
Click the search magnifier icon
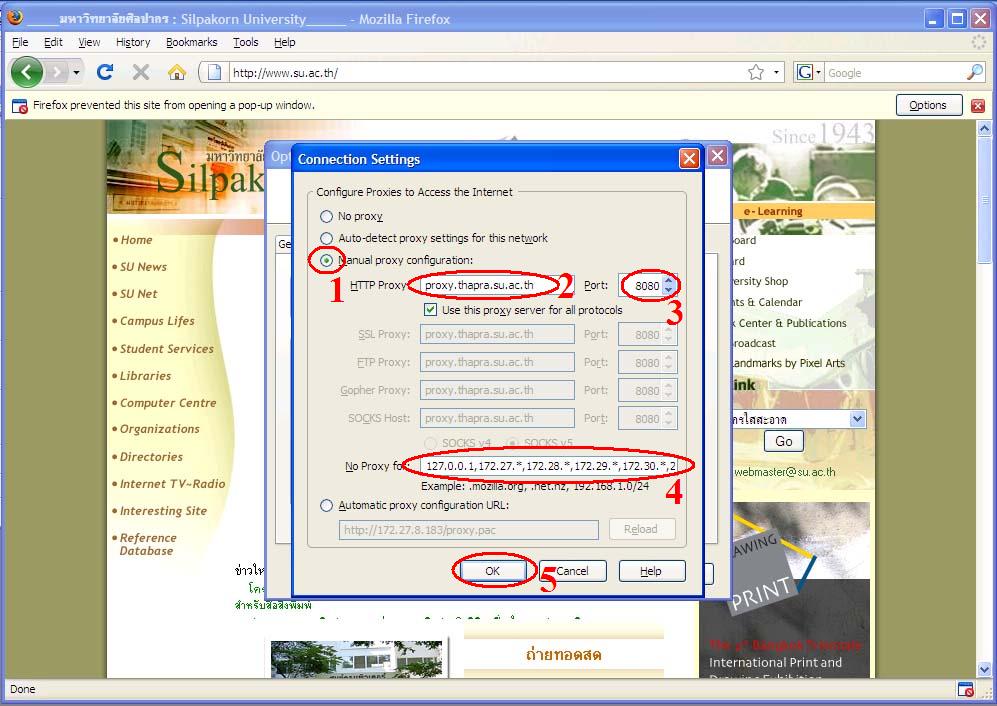click(x=975, y=73)
